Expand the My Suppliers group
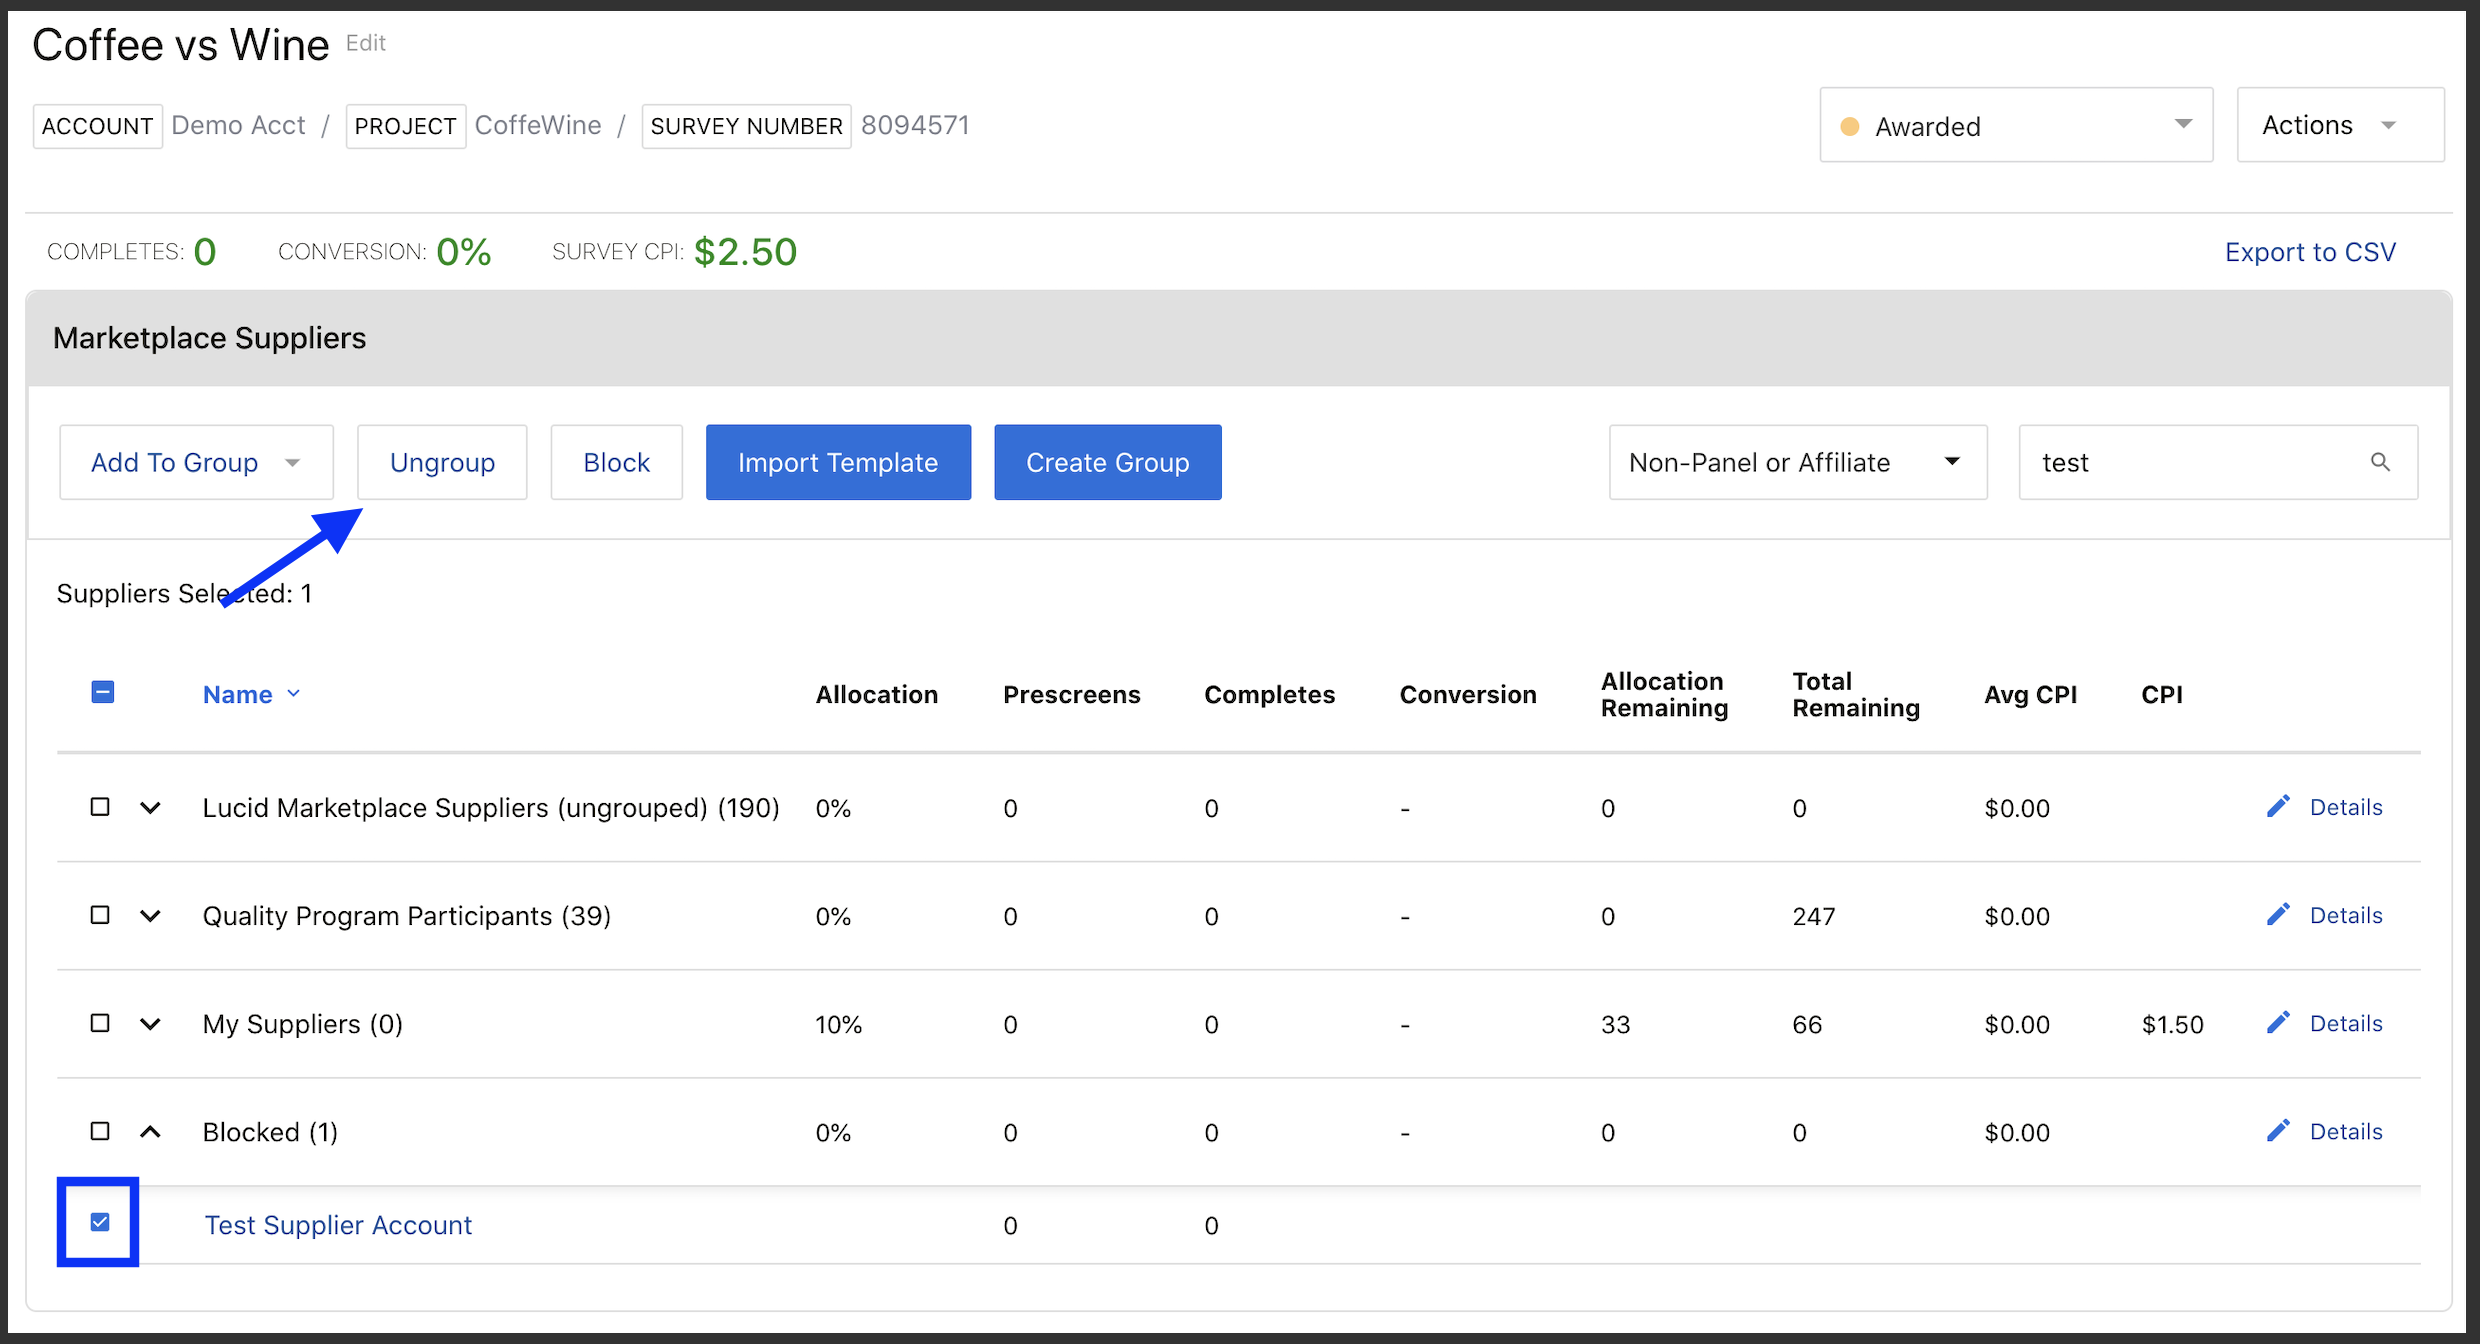2480x1344 pixels. point(150,1024)
